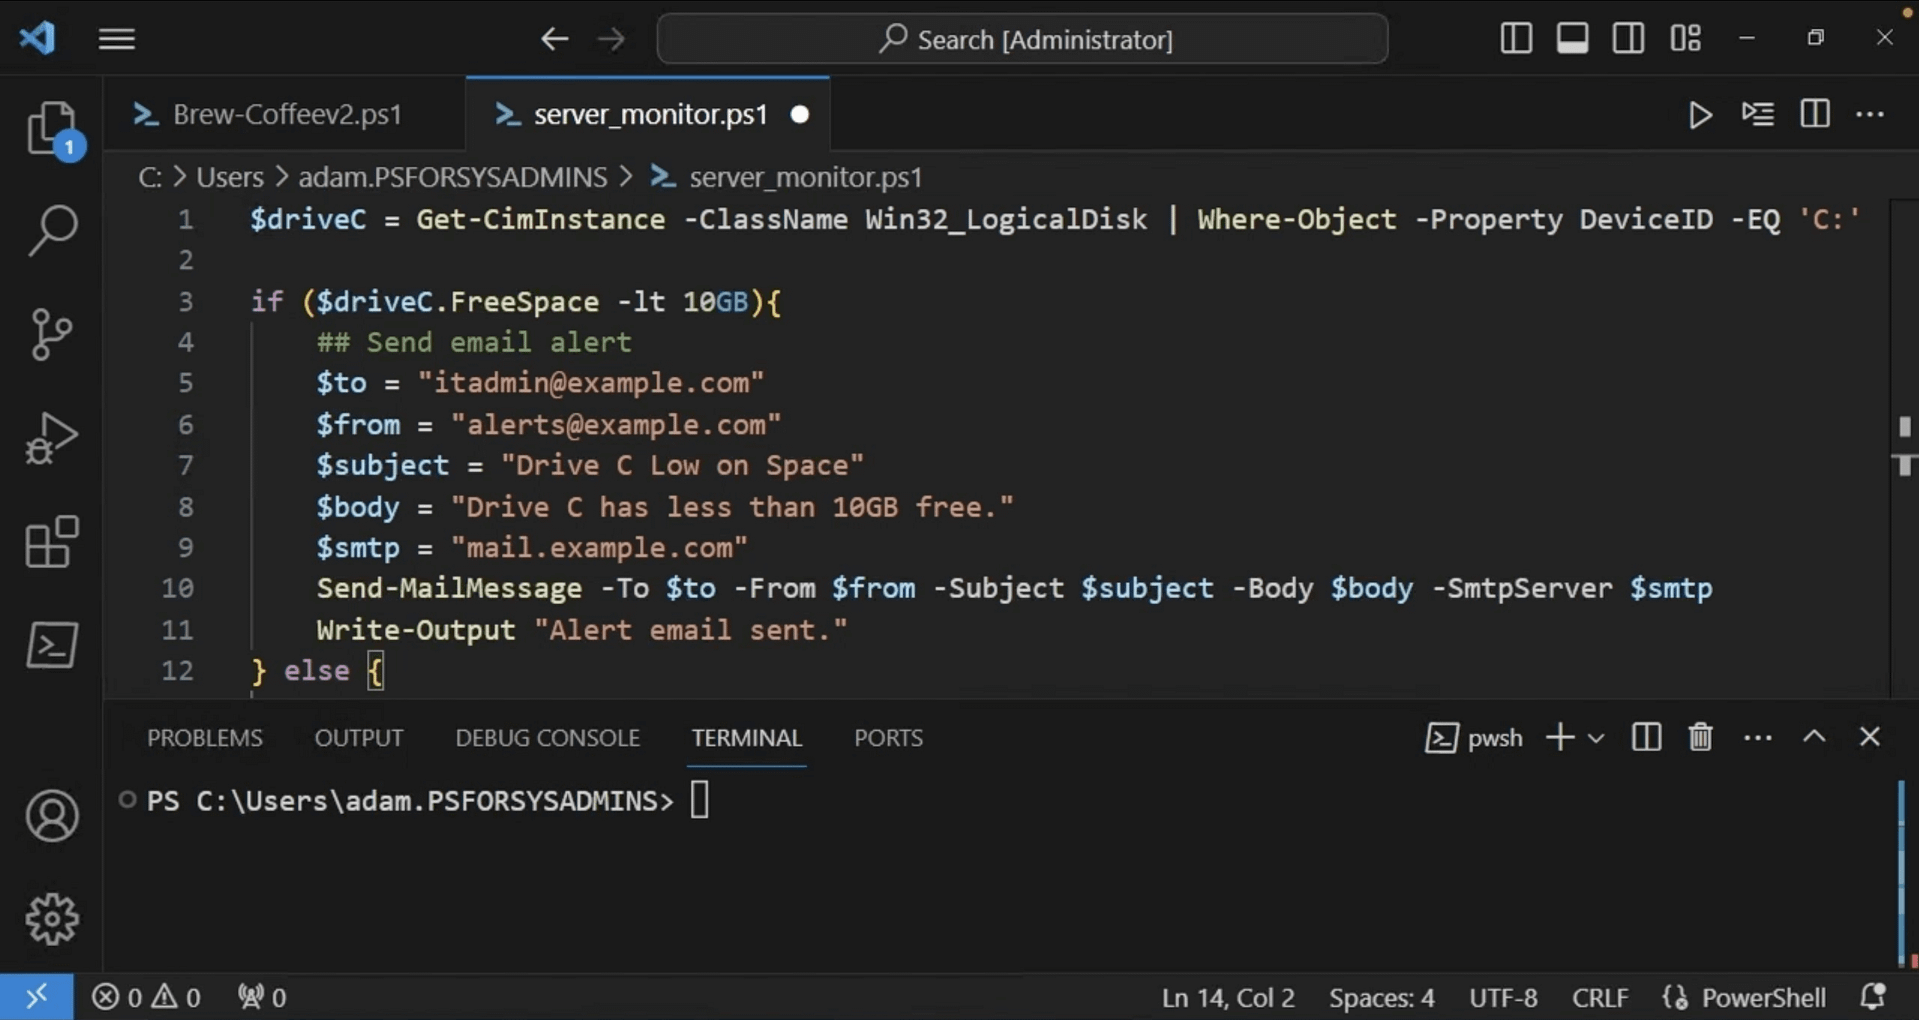Viewport: 1919px width, 1020px height.
Task: Go back with the left arrow
Action: [554, 39]
